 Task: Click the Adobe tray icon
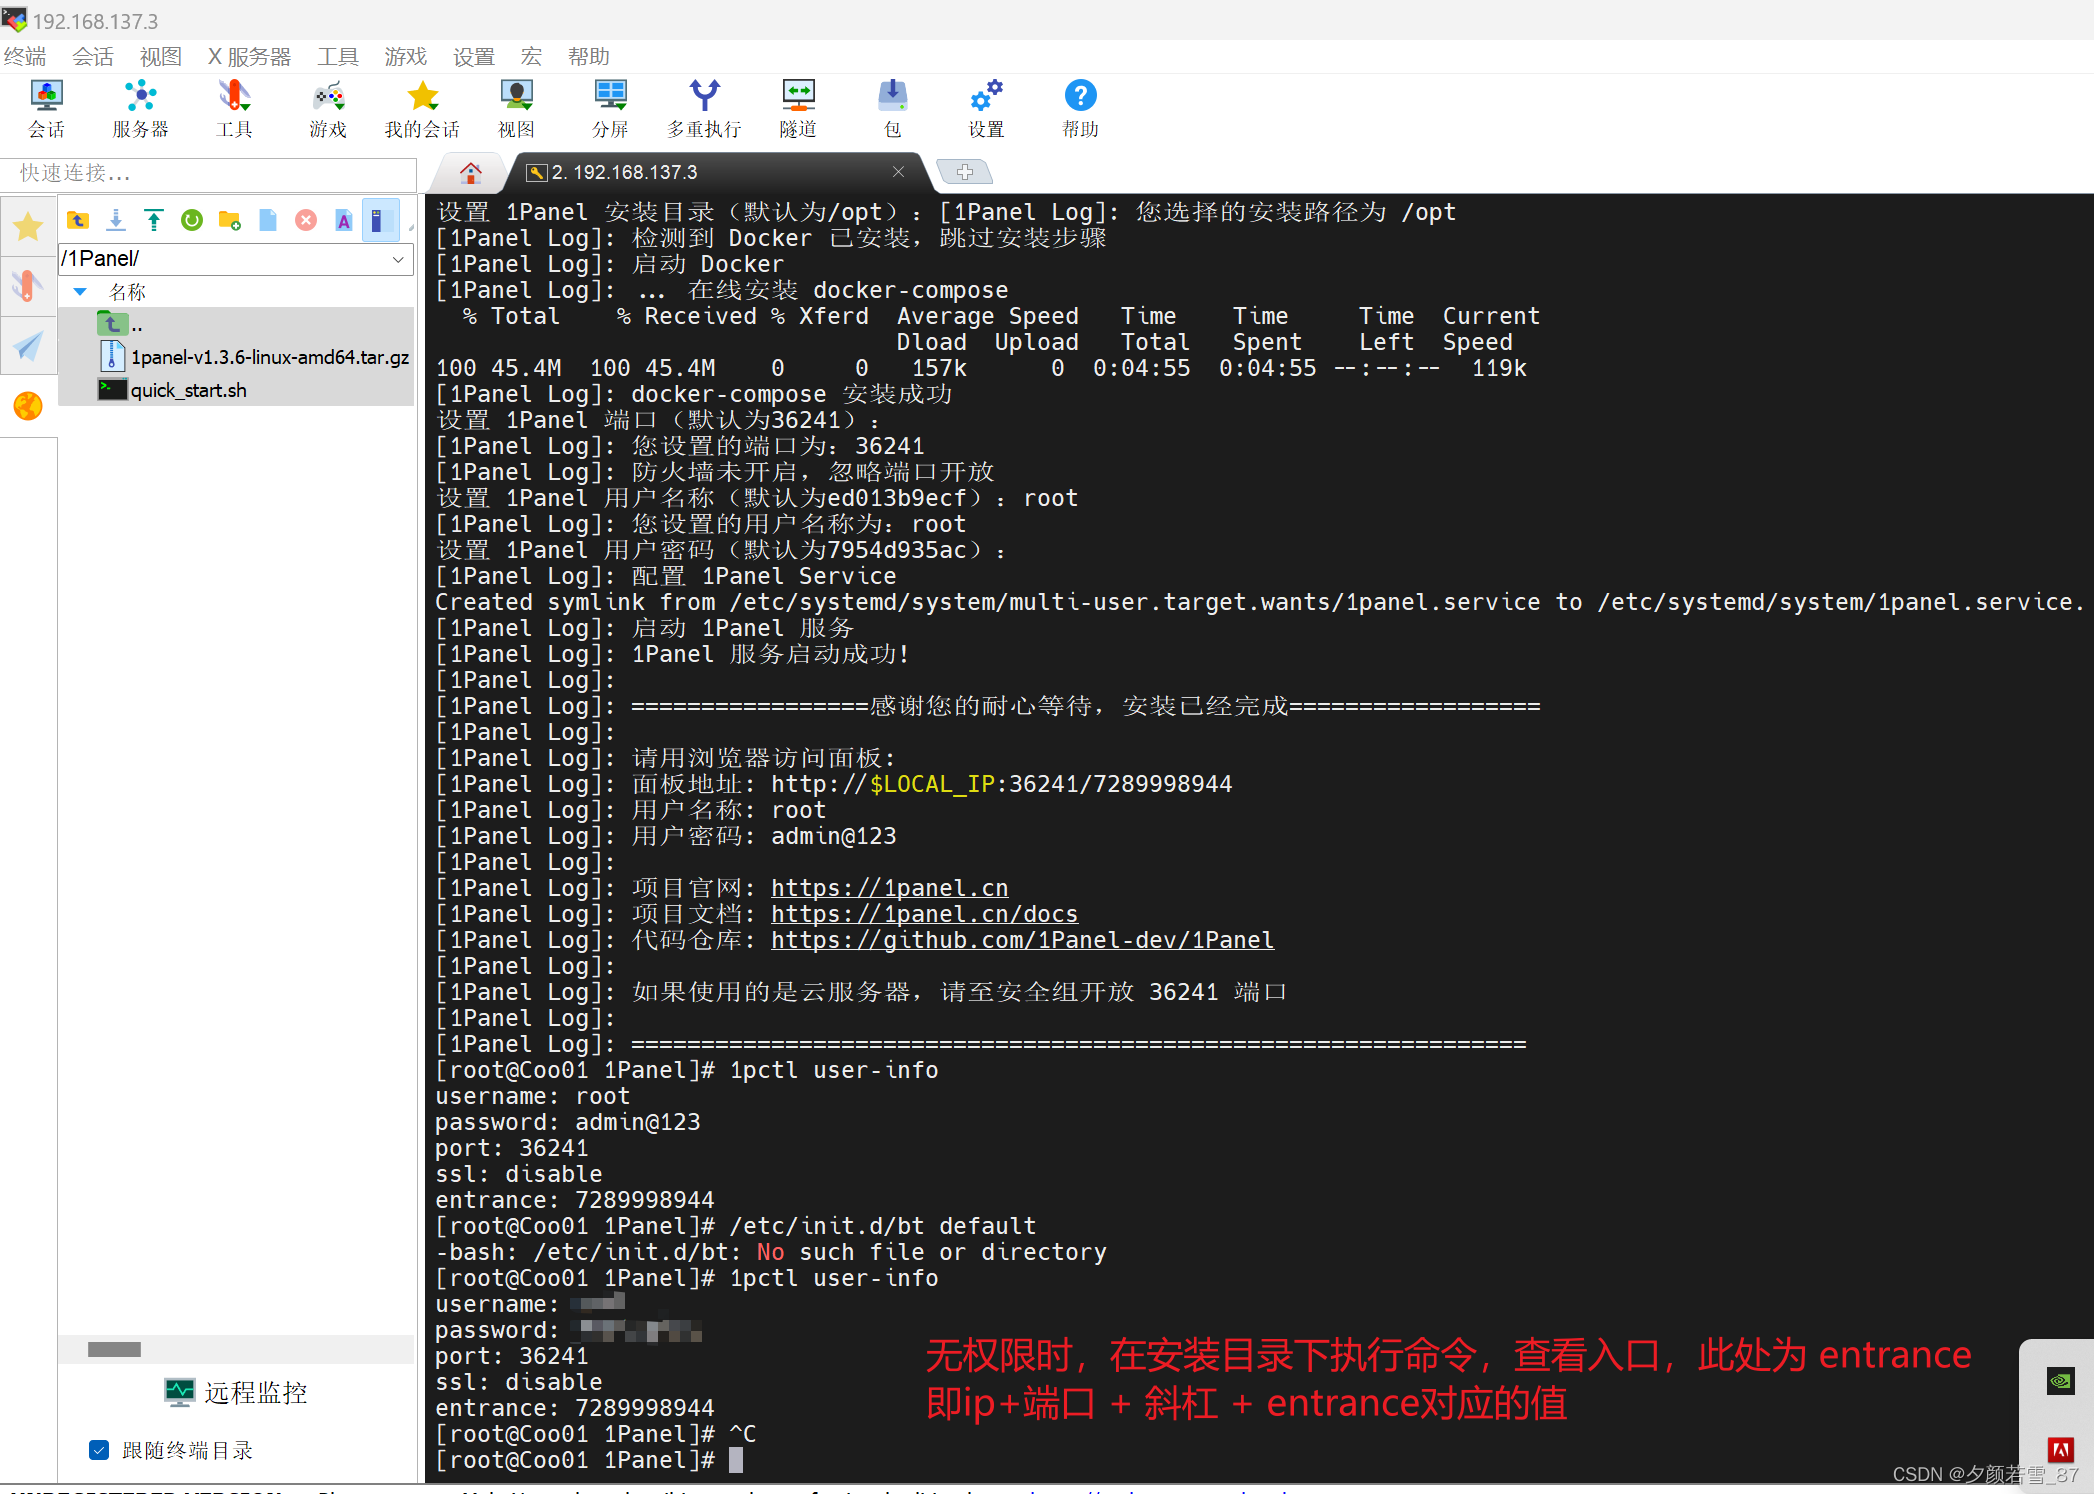pyautogui.click(x=2062, y=1450)
